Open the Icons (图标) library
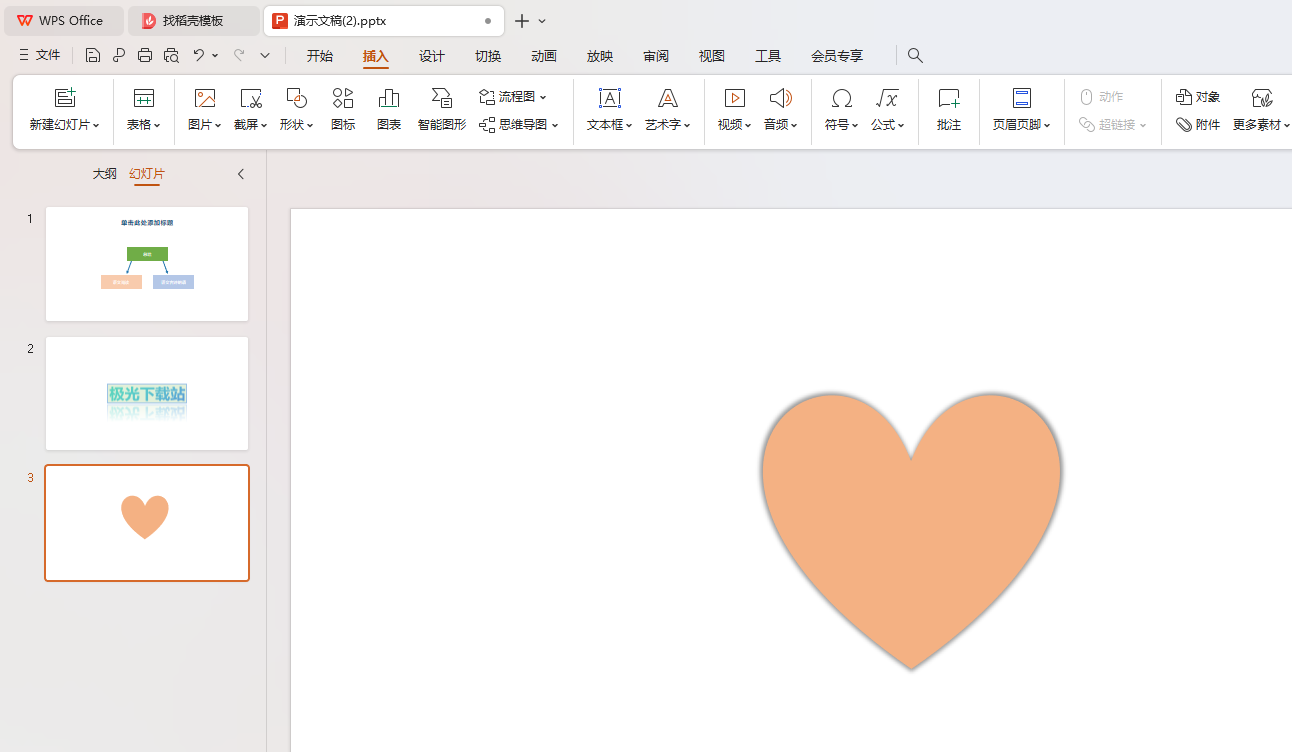 [343, 110]
